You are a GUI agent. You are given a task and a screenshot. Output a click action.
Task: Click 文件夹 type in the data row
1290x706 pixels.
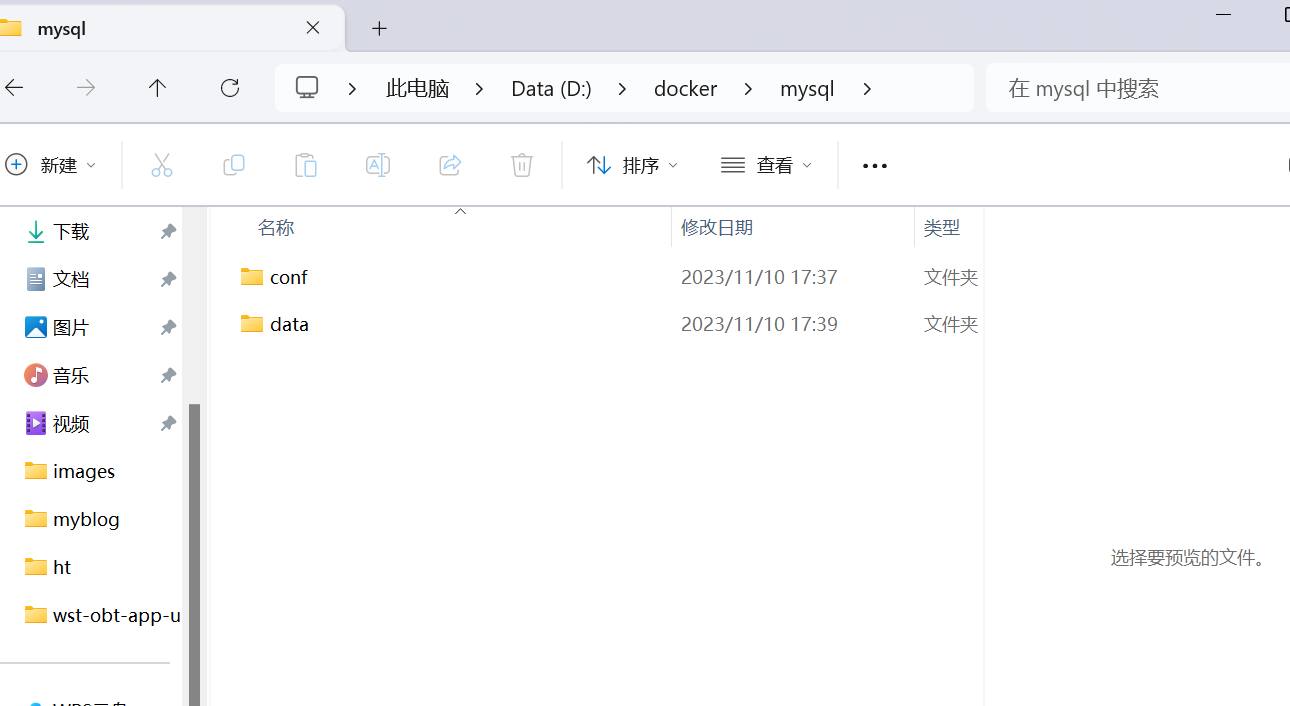(x=951, y=324)
